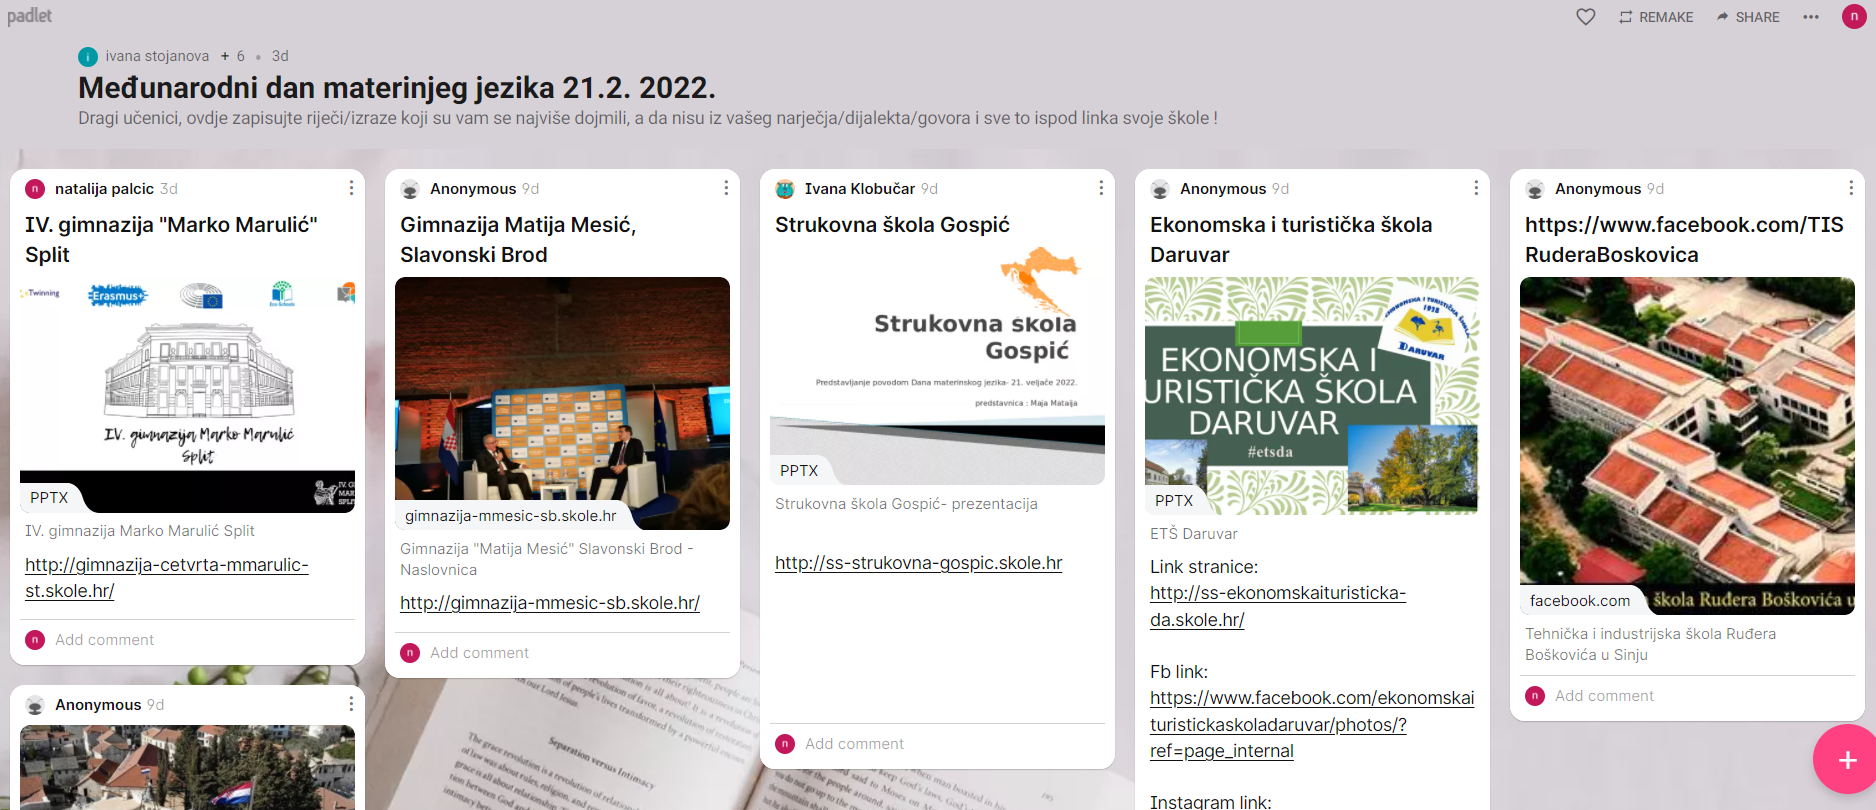Click the PPTX label on Gospić attachment
This screenshot has width=1876, height=810.
tap(799, 470)
